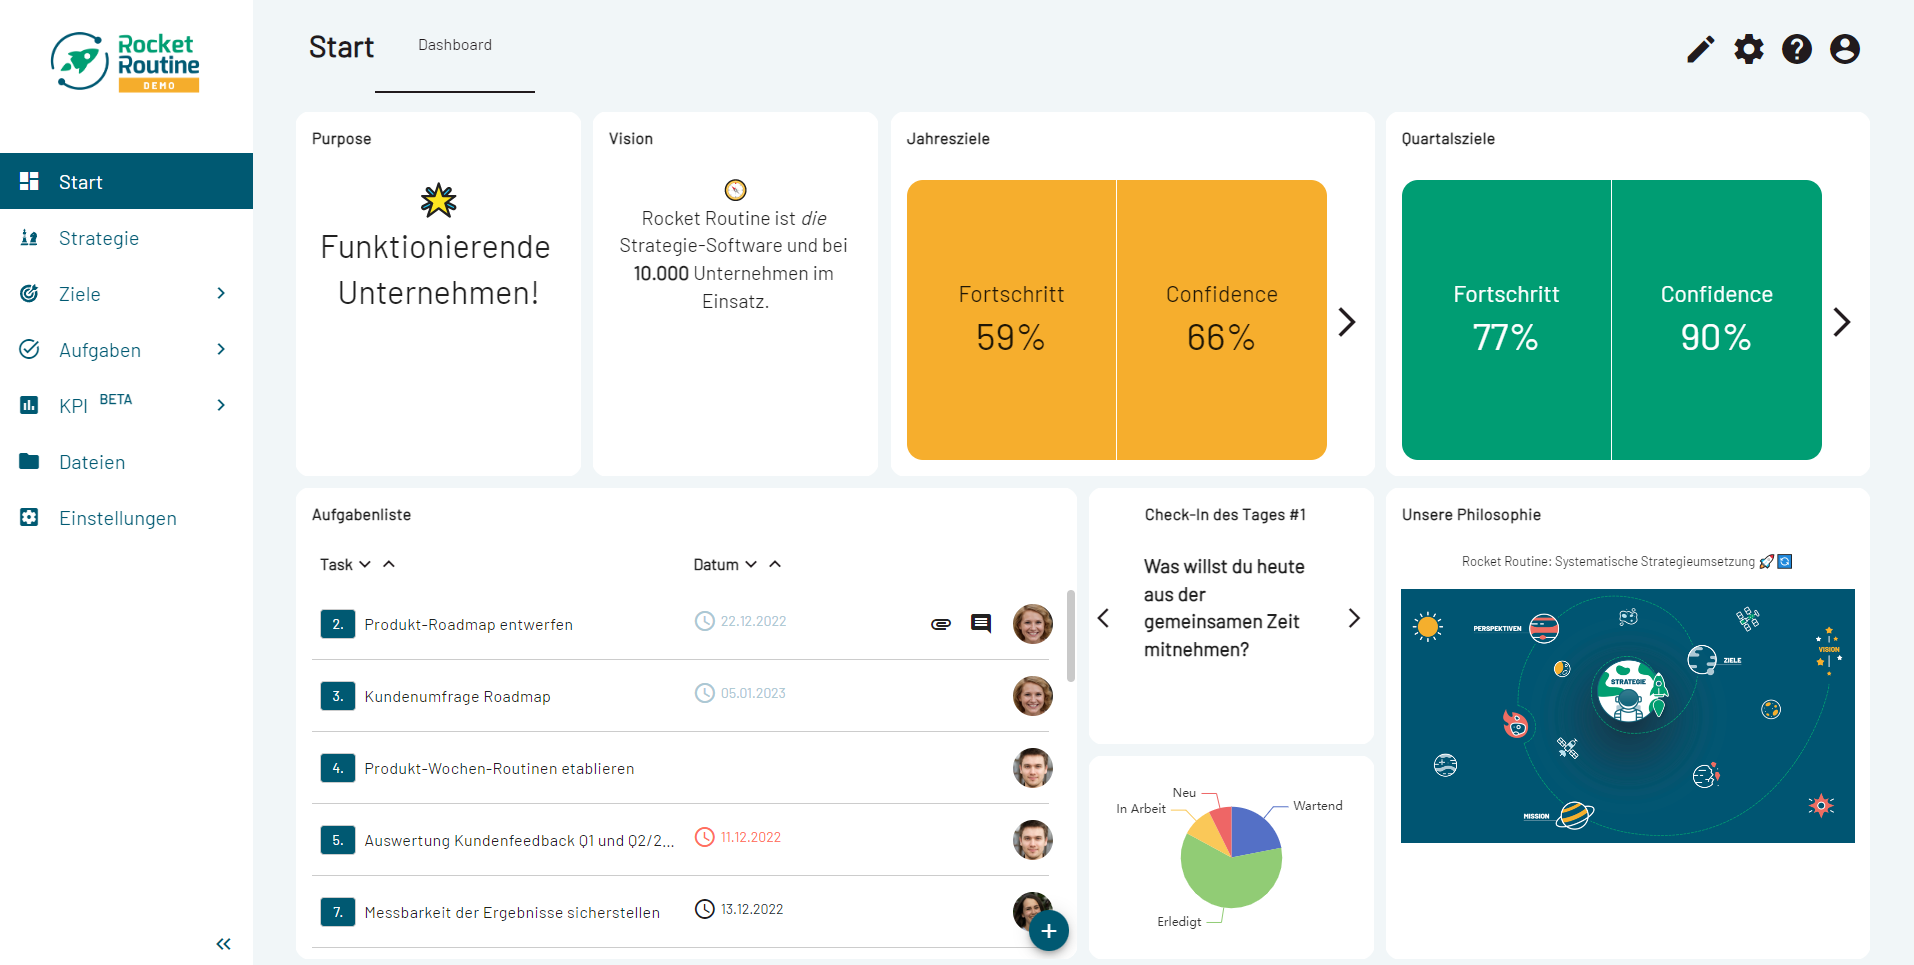Click the Ziele target icon in sidebar
The height and width of the screenshot is (965, 1914).
coord(29,294)
